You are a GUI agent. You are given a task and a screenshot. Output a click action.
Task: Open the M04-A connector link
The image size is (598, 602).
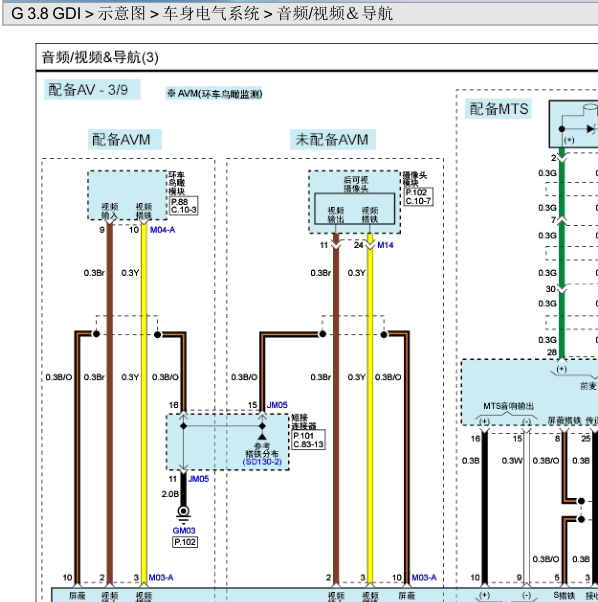click(x=162, y=230)
